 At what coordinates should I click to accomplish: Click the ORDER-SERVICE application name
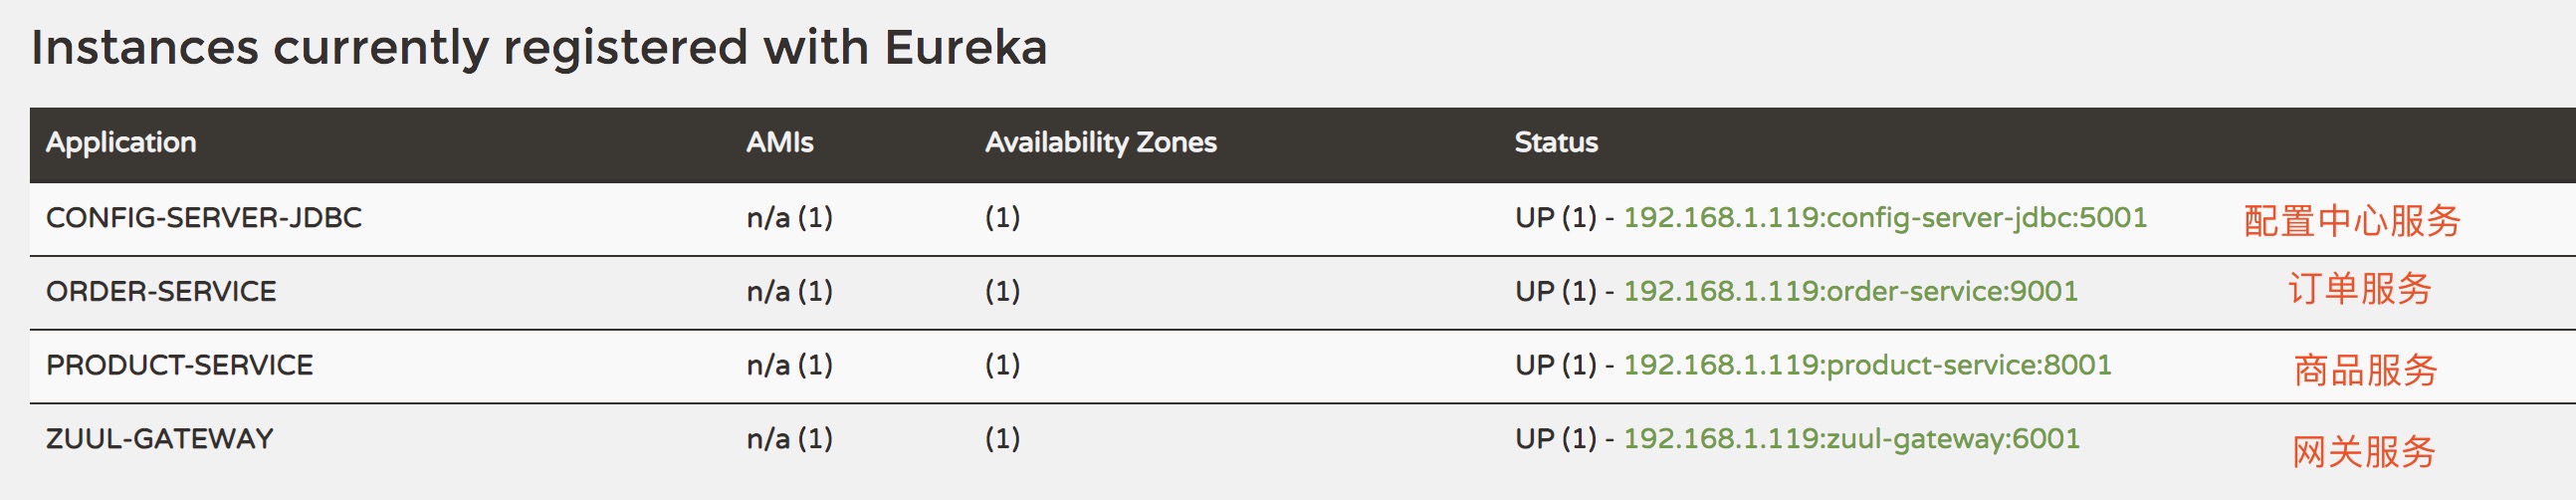click(161, 292)
